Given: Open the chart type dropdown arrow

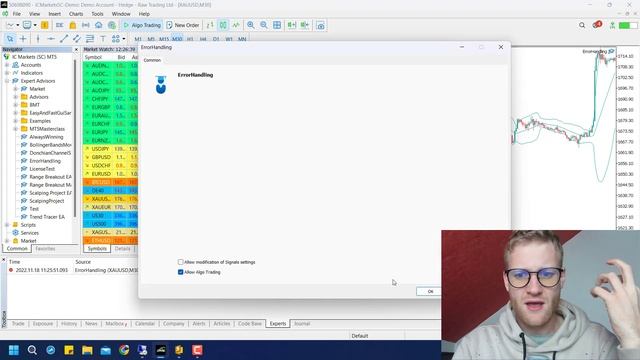Looking at the screenshot, I should point(18,25).
